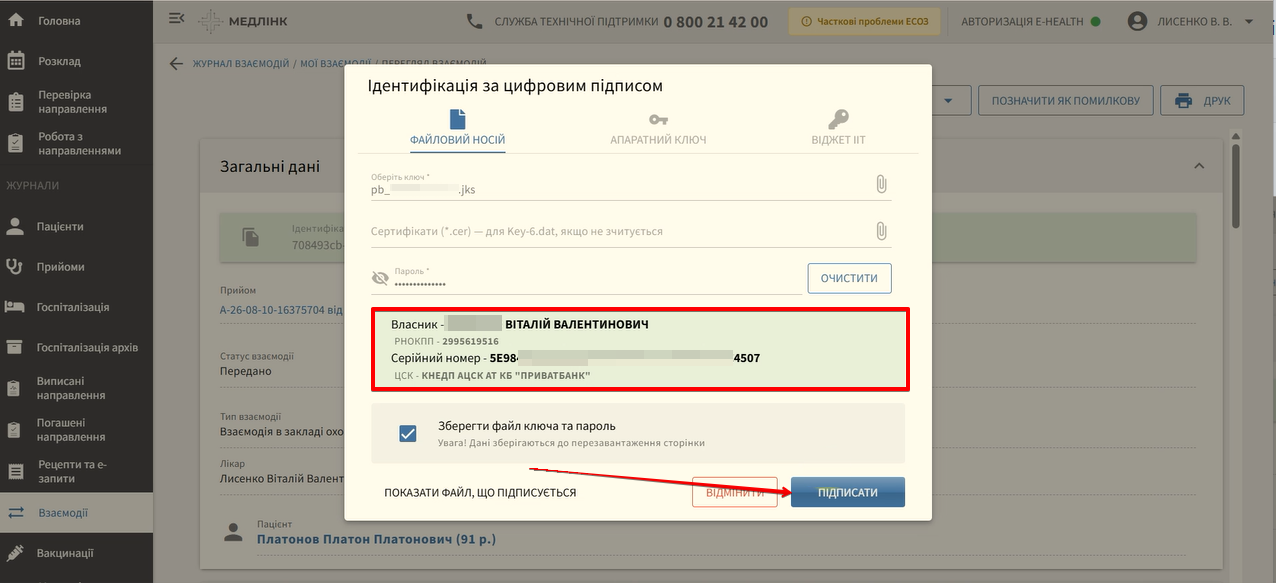Open appointment link A-26-08-10-16375704
This screenshot has width=1276, height=583.
(281, 310)
